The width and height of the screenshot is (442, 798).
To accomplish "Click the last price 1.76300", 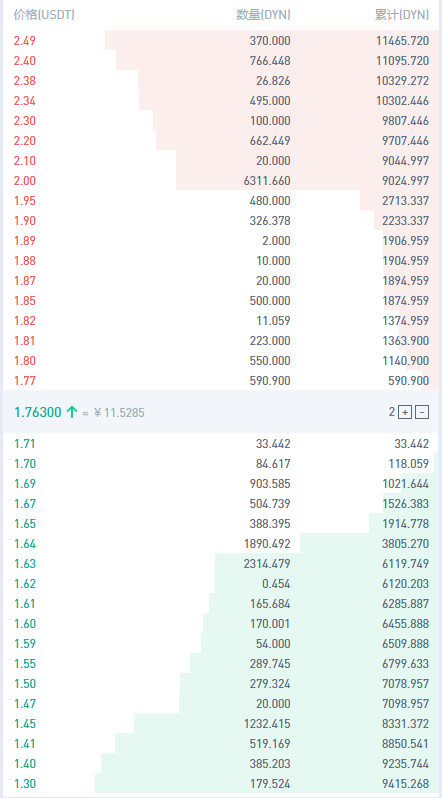I will click(38, 412).
